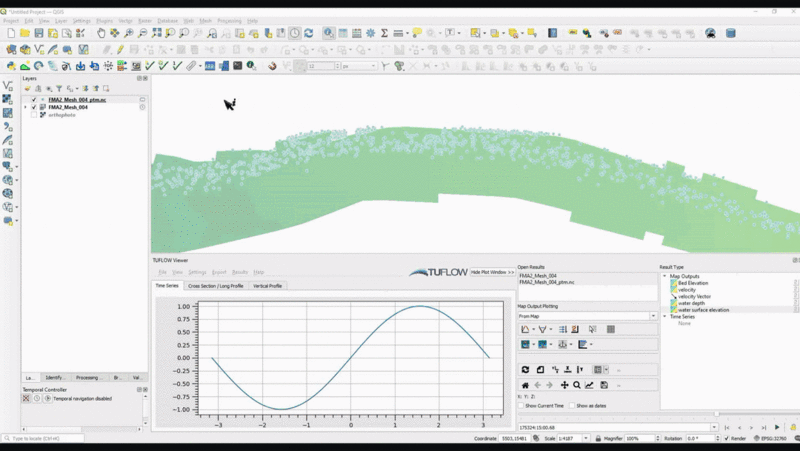Select water depth in Result Type
The width and height of the screenshot is (800, 451).
(691, 303)
